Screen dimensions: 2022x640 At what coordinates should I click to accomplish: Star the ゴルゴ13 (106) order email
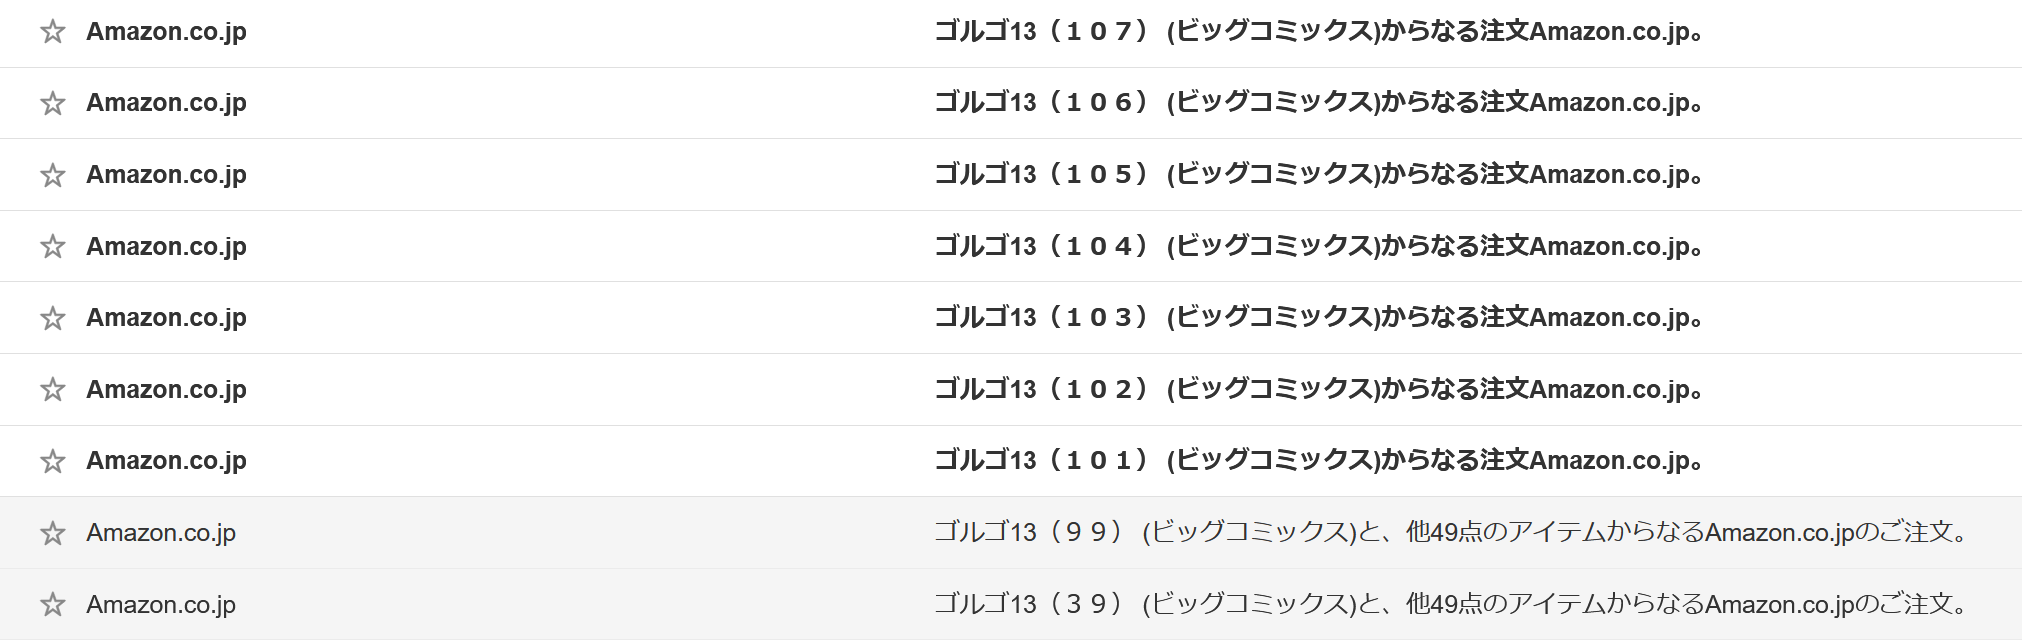click(53, 103)
